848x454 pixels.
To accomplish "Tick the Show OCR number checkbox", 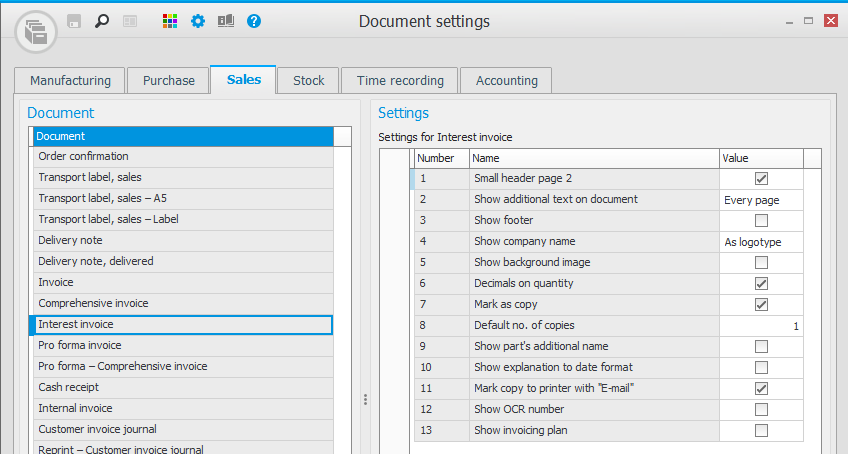I will click(x=761, y=410).
